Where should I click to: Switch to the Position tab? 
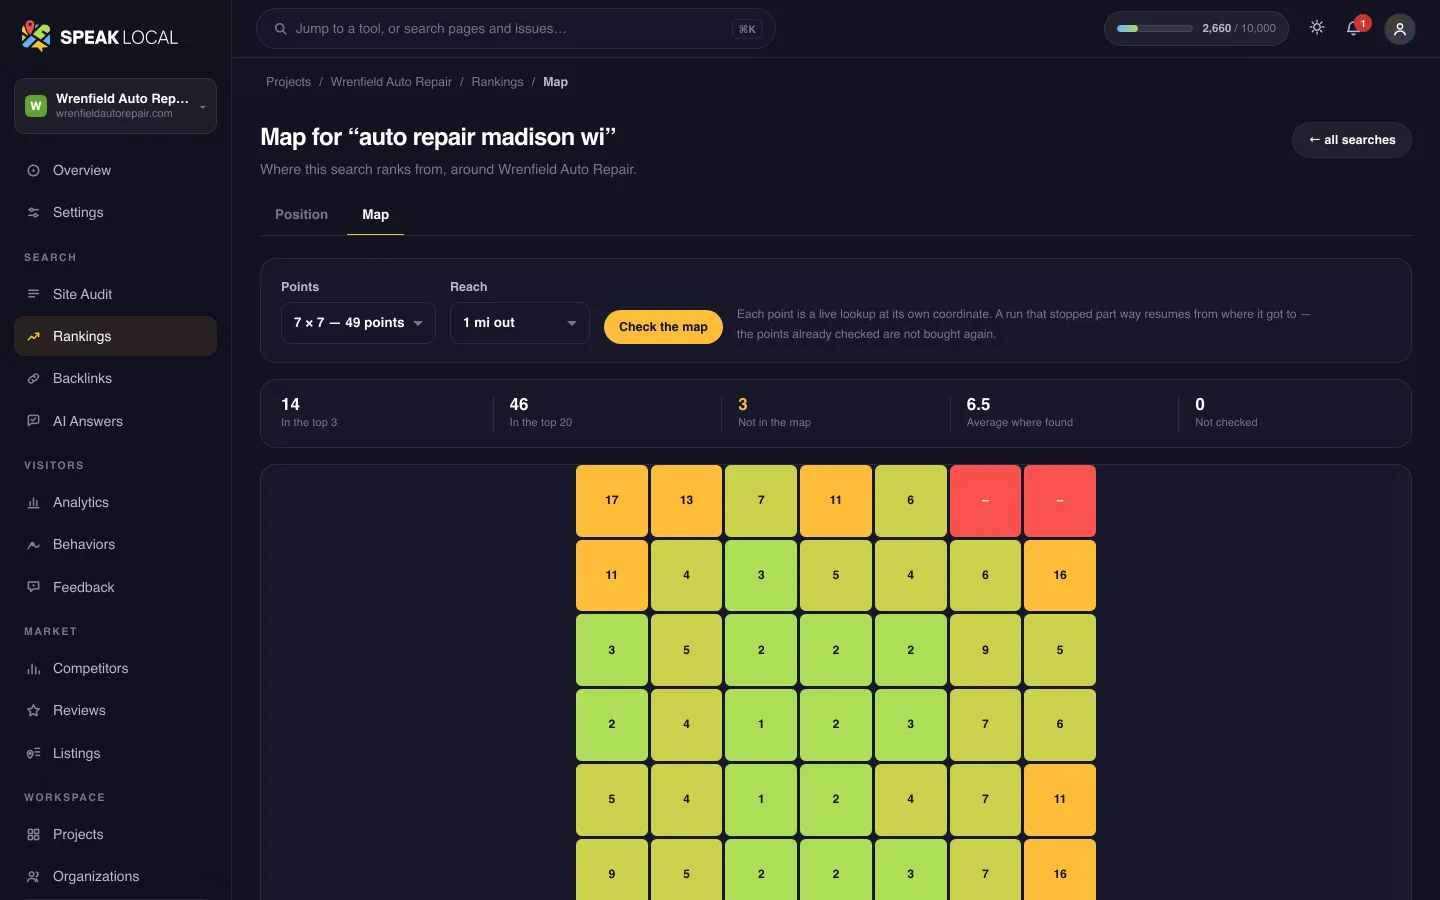pos(302,215)
